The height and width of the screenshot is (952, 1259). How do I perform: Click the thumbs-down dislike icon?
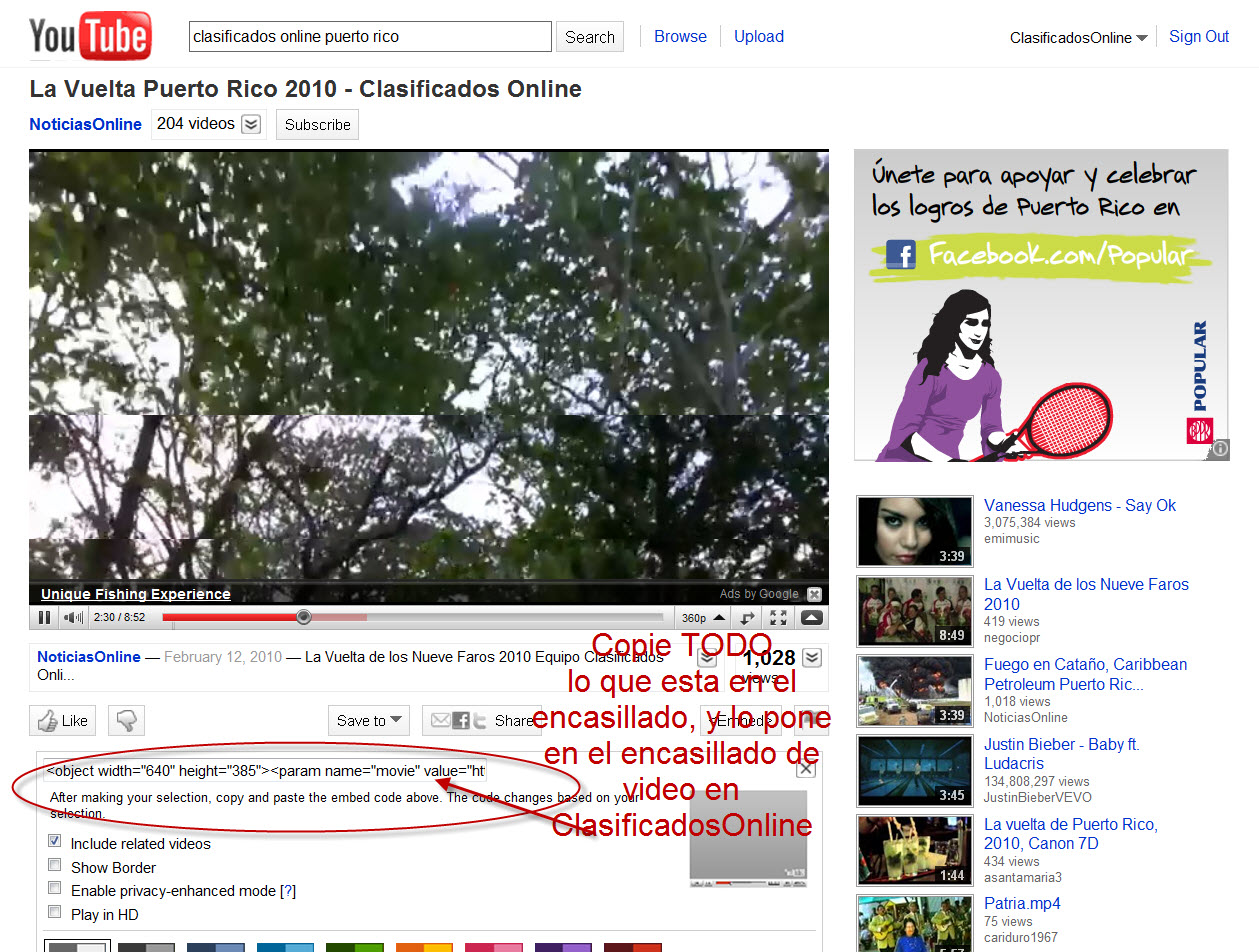pos(127,720)
